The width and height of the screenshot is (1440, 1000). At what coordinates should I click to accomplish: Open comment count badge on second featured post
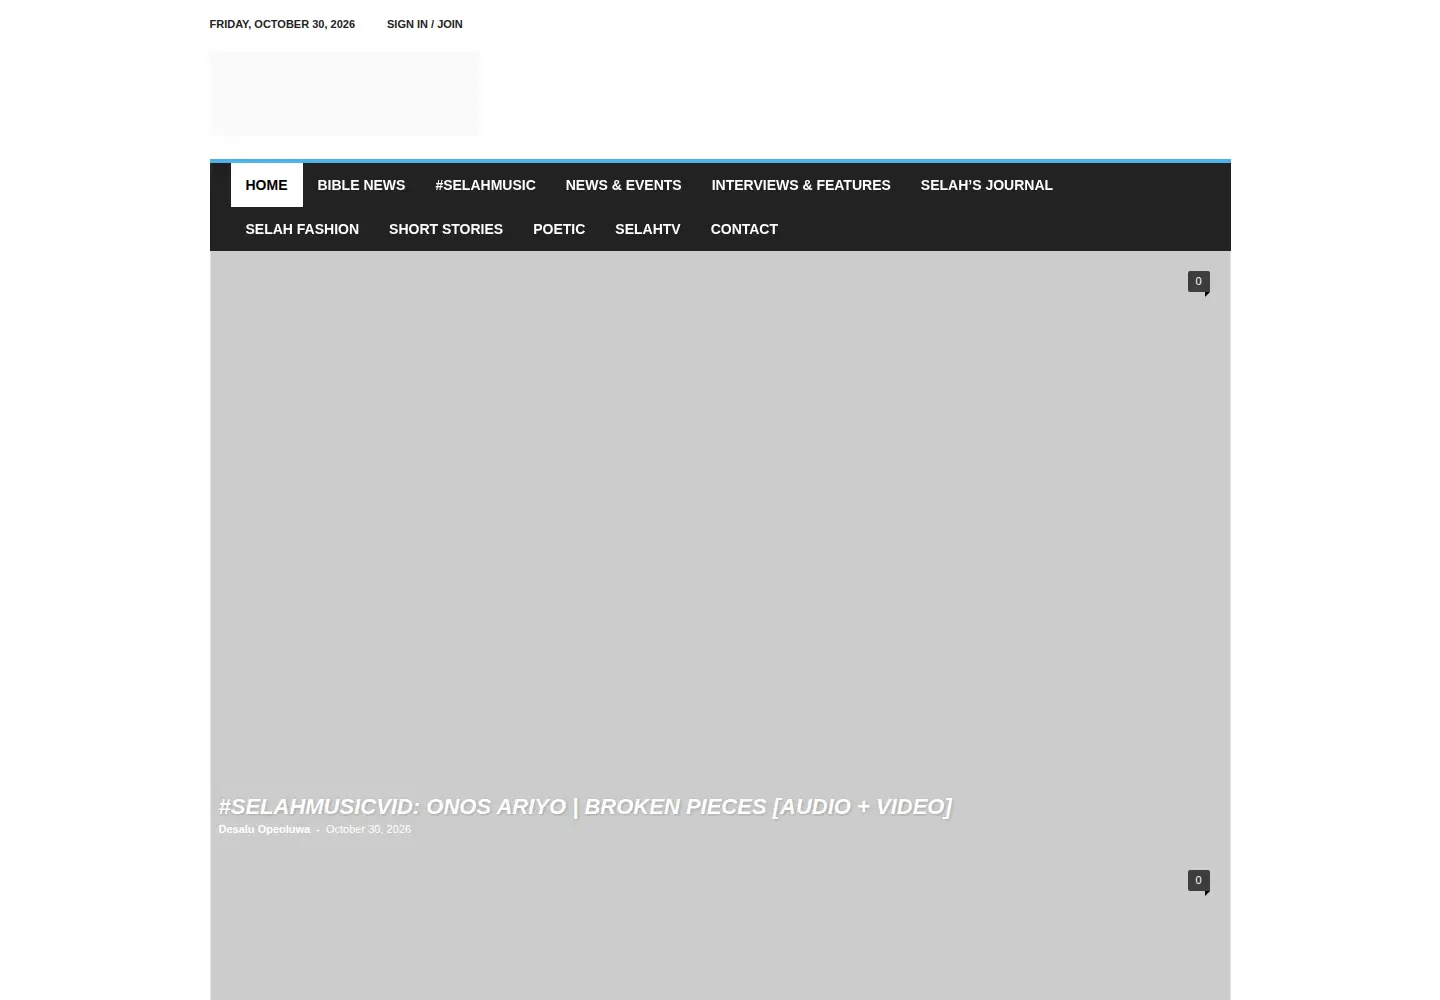tap(1198, 881)
